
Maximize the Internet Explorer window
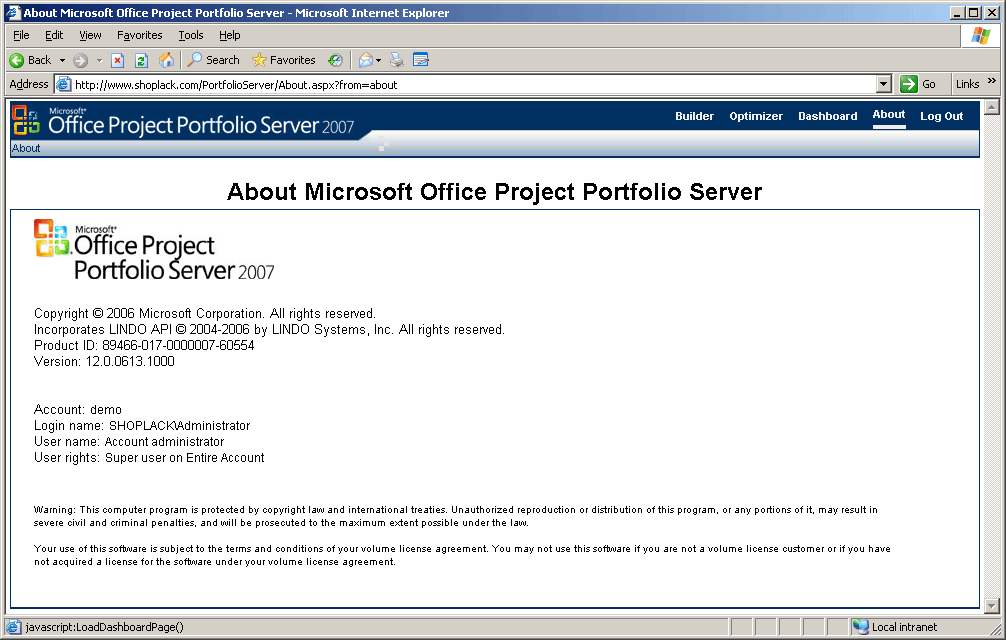[974, 13]
